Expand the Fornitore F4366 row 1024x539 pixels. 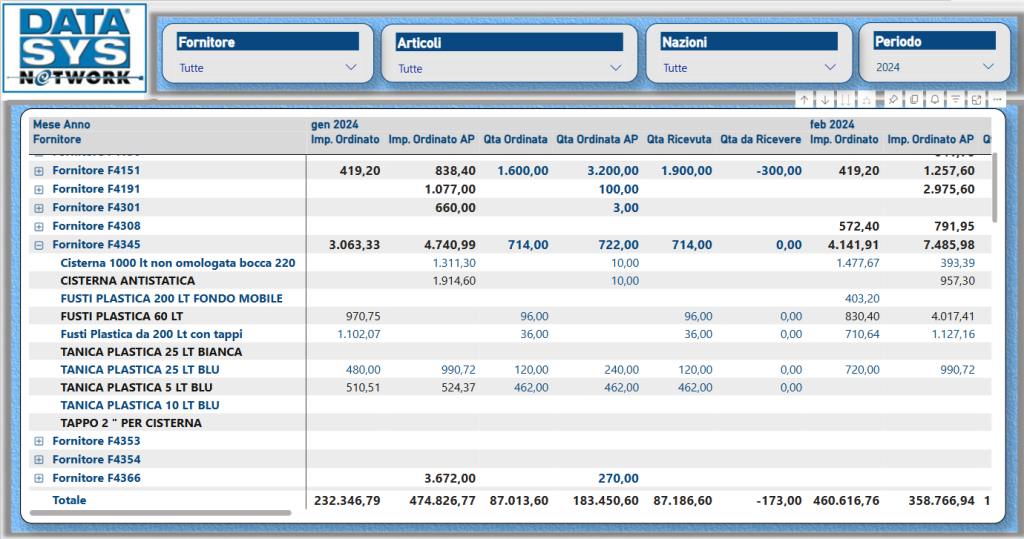tap(39, 479)
